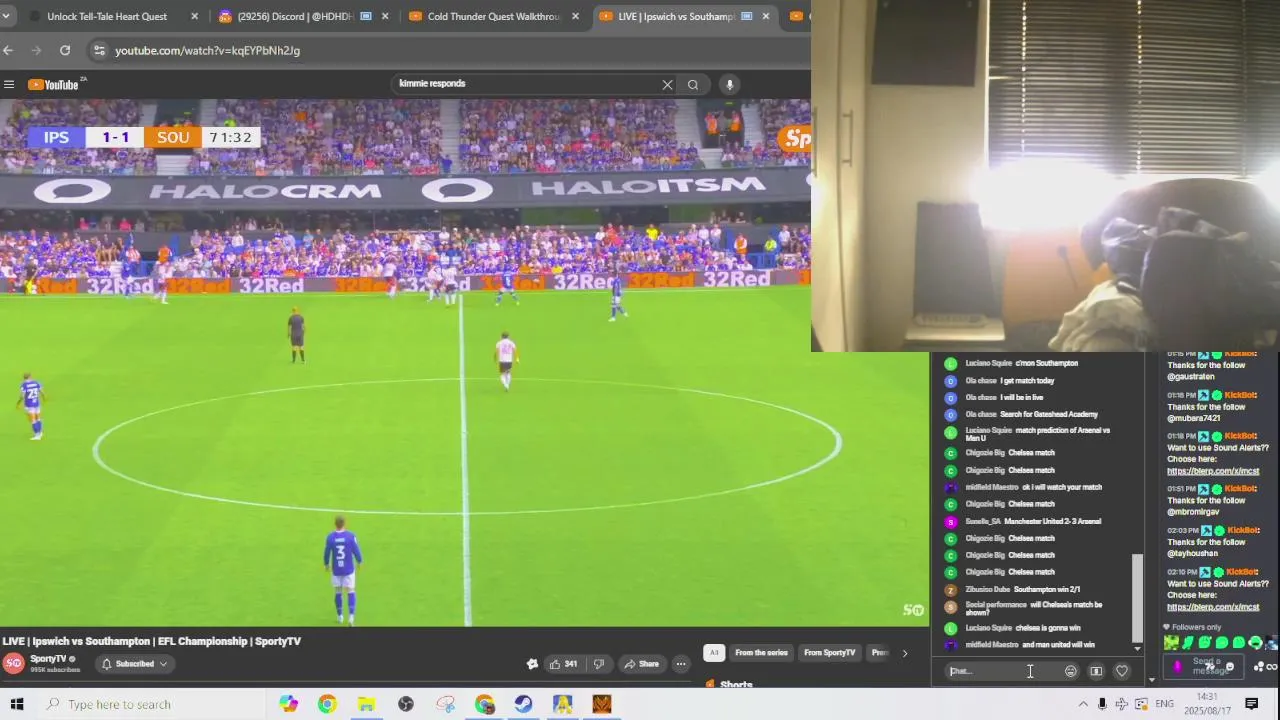Open more actions three-dot menu under video

pos(681,664)
